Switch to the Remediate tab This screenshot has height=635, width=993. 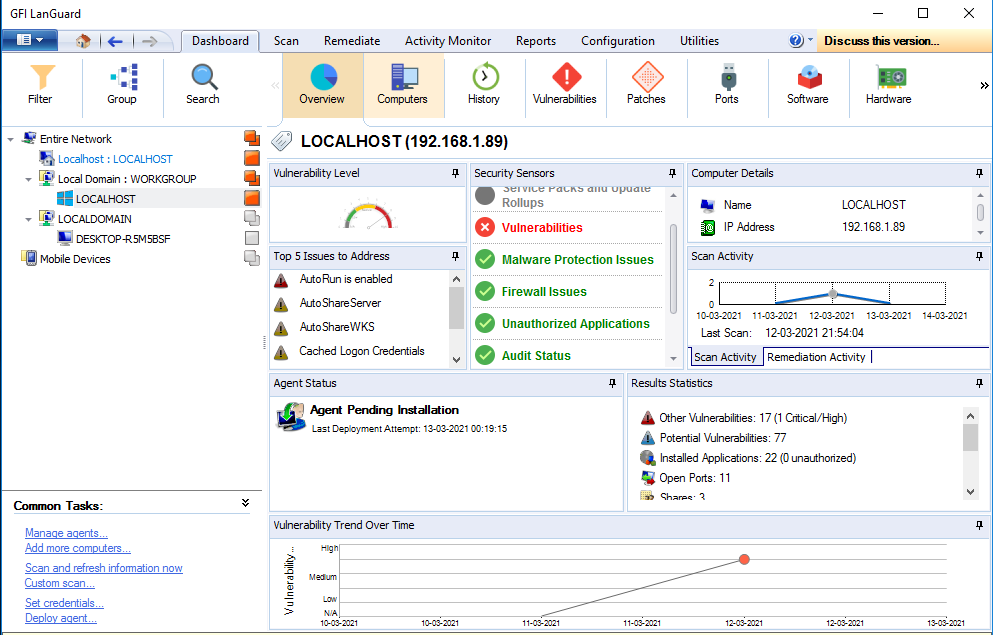352,41
